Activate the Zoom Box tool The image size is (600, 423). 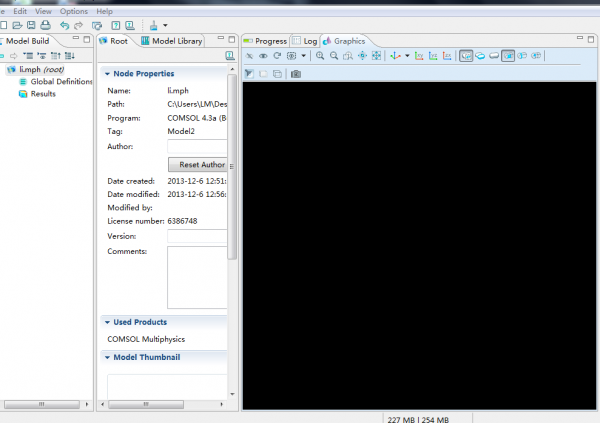(x=348, y=56)
